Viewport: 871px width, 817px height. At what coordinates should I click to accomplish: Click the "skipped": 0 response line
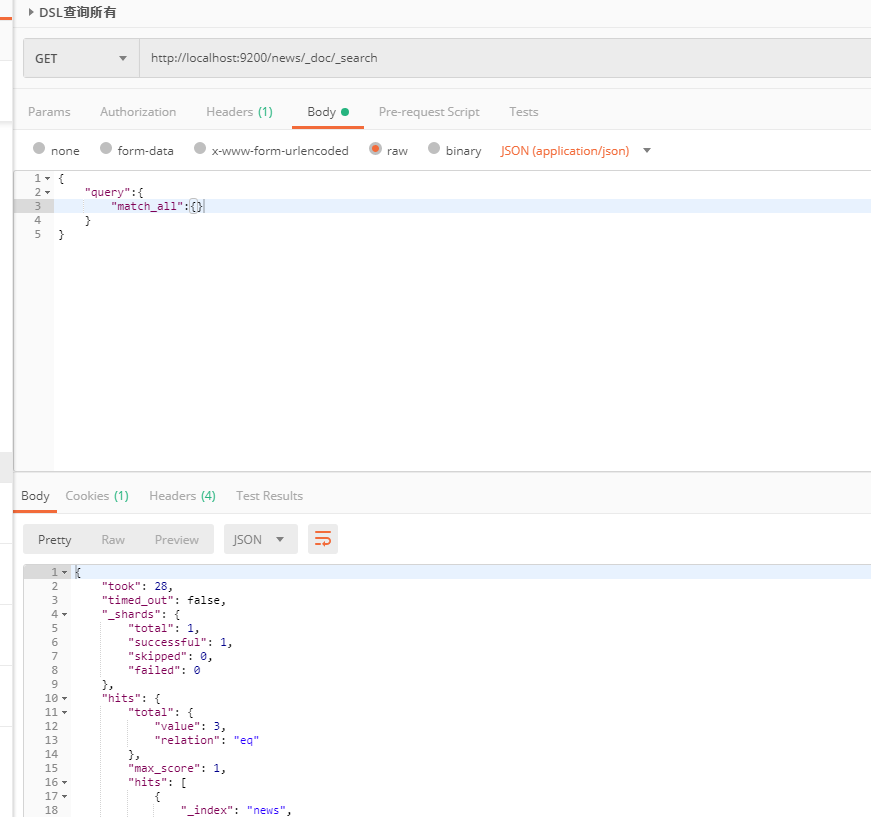(170, 656)
